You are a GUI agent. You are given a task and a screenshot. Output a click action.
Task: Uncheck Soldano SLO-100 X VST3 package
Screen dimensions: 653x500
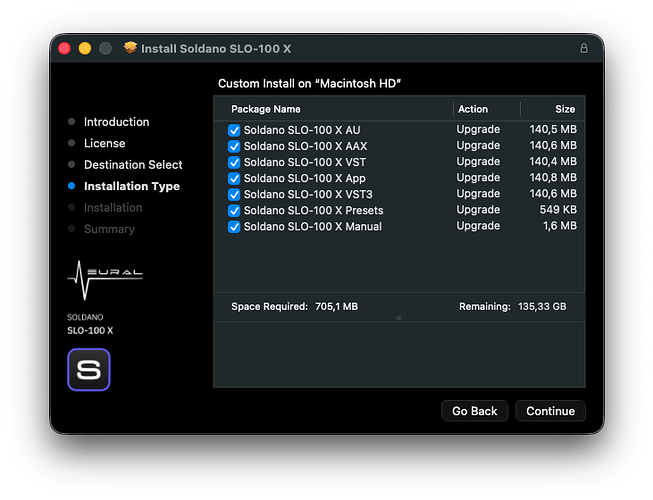[234, 194]
